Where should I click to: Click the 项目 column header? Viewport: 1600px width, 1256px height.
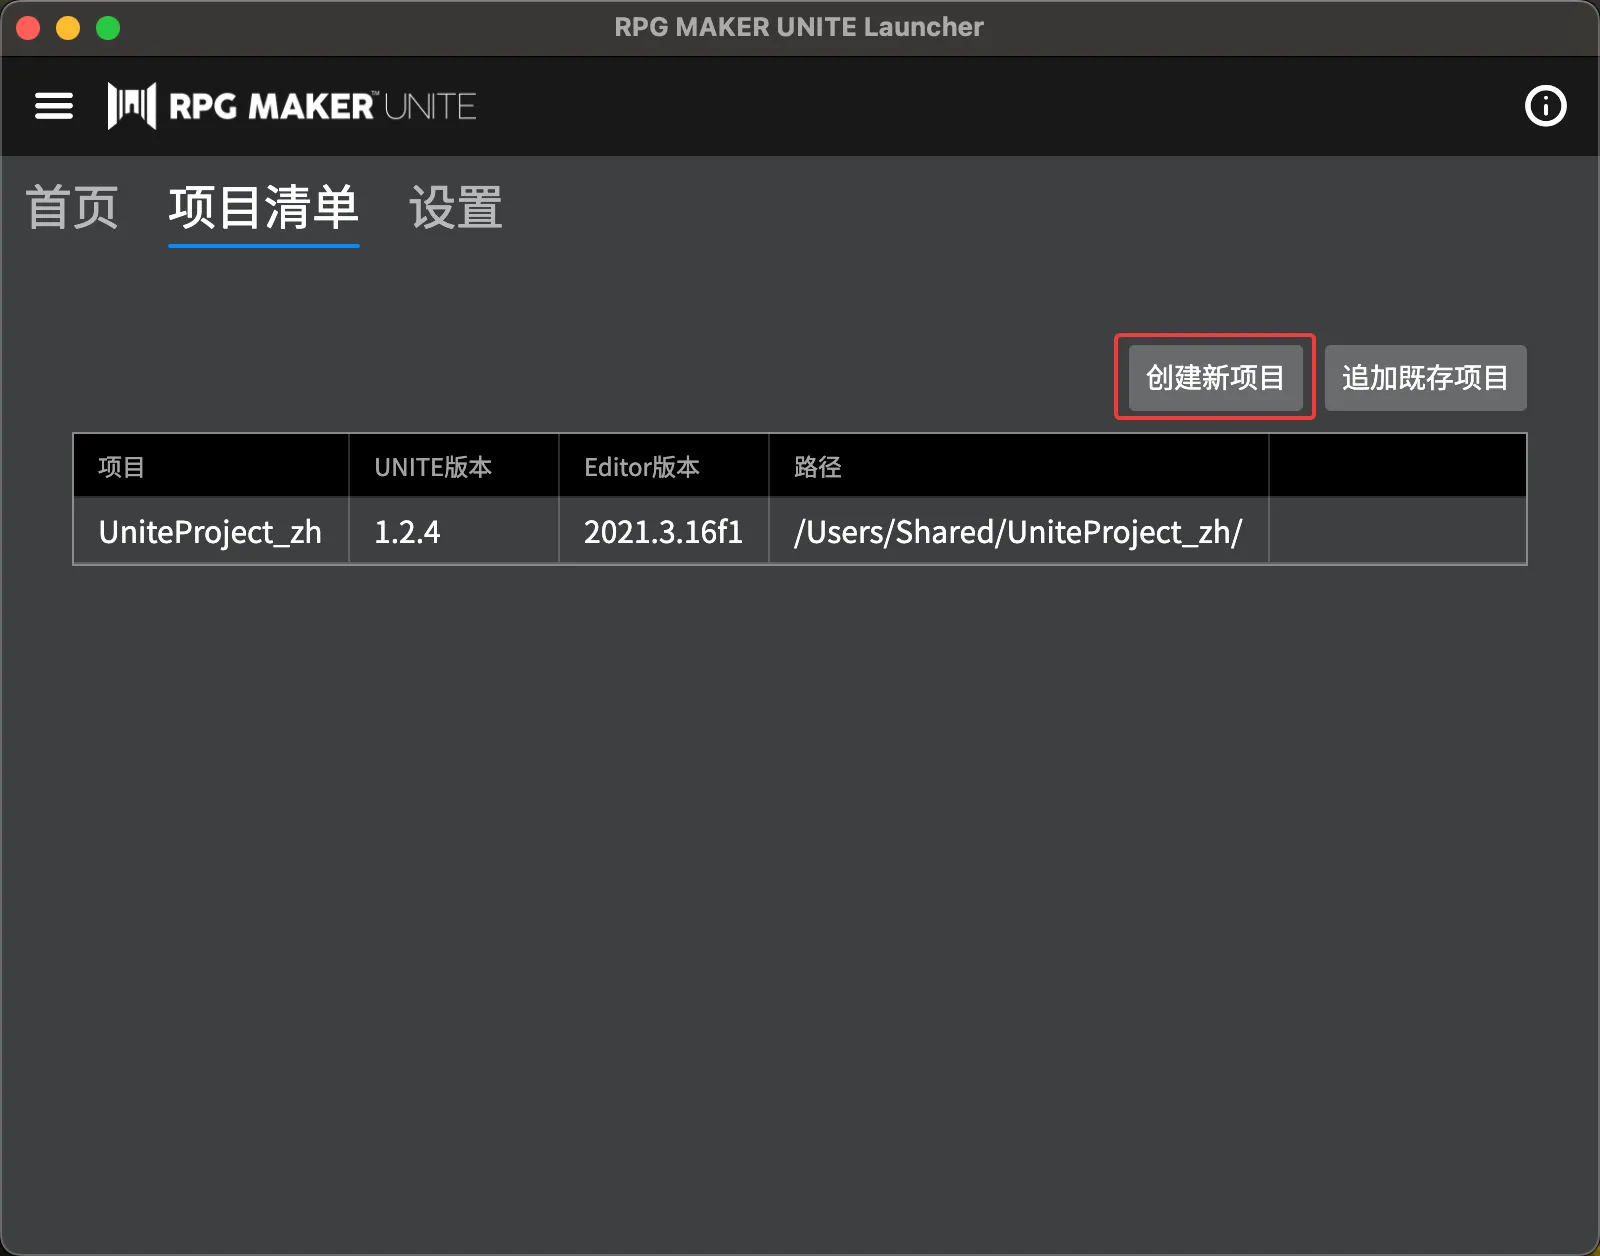211,466
